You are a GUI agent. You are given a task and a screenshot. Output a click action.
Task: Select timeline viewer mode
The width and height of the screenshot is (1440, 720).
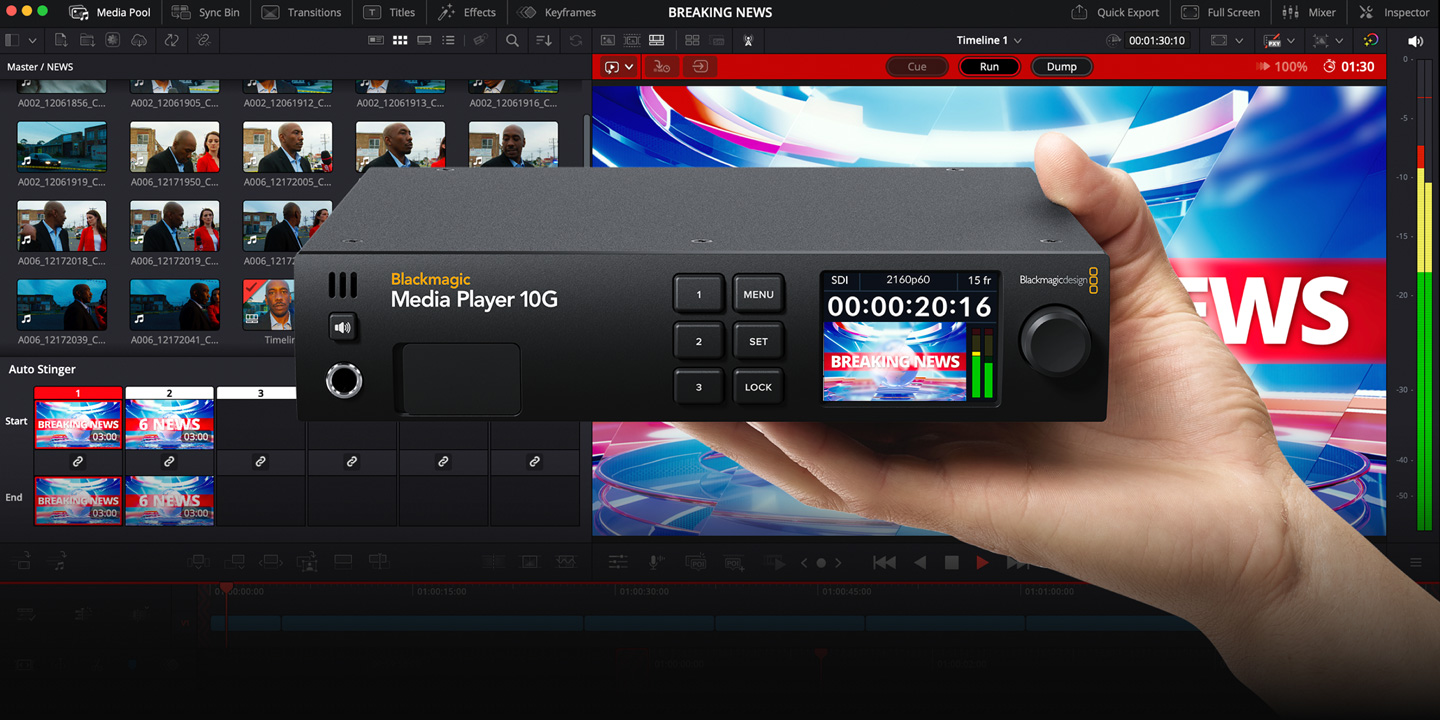click(657, 40)
